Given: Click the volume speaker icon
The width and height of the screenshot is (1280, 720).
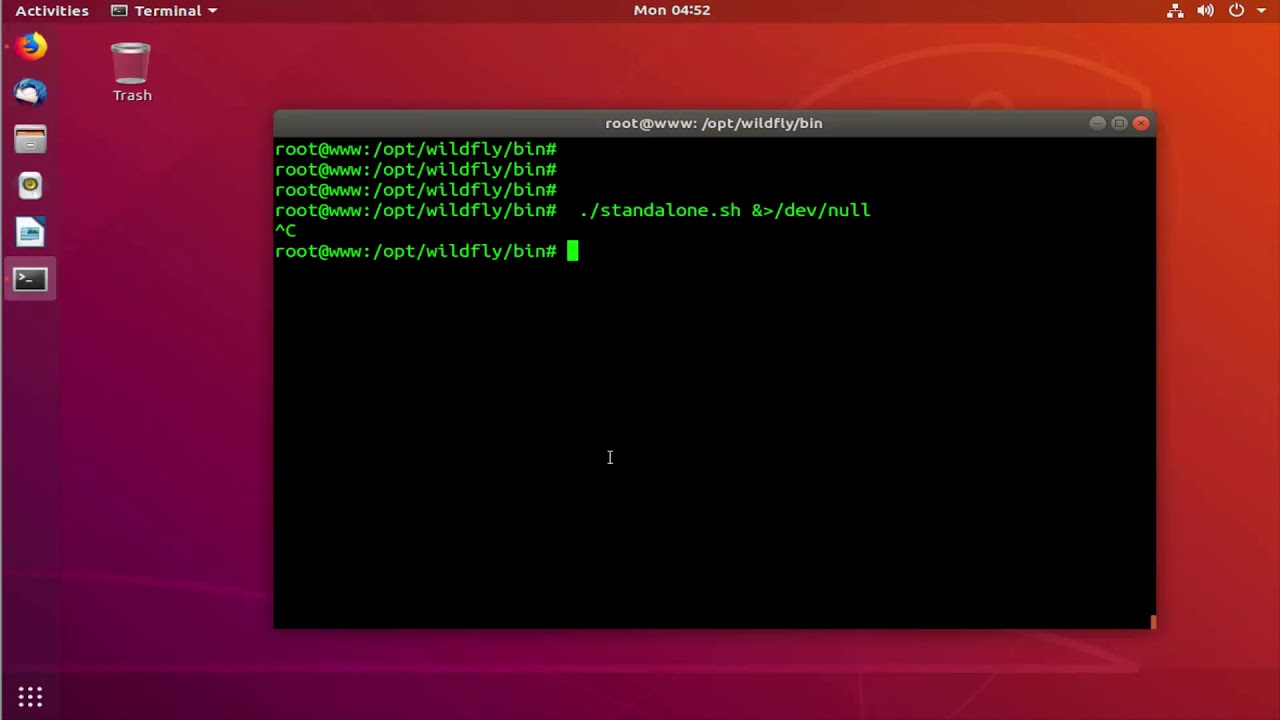Looking at the screenshot, I should [1205, 10].
